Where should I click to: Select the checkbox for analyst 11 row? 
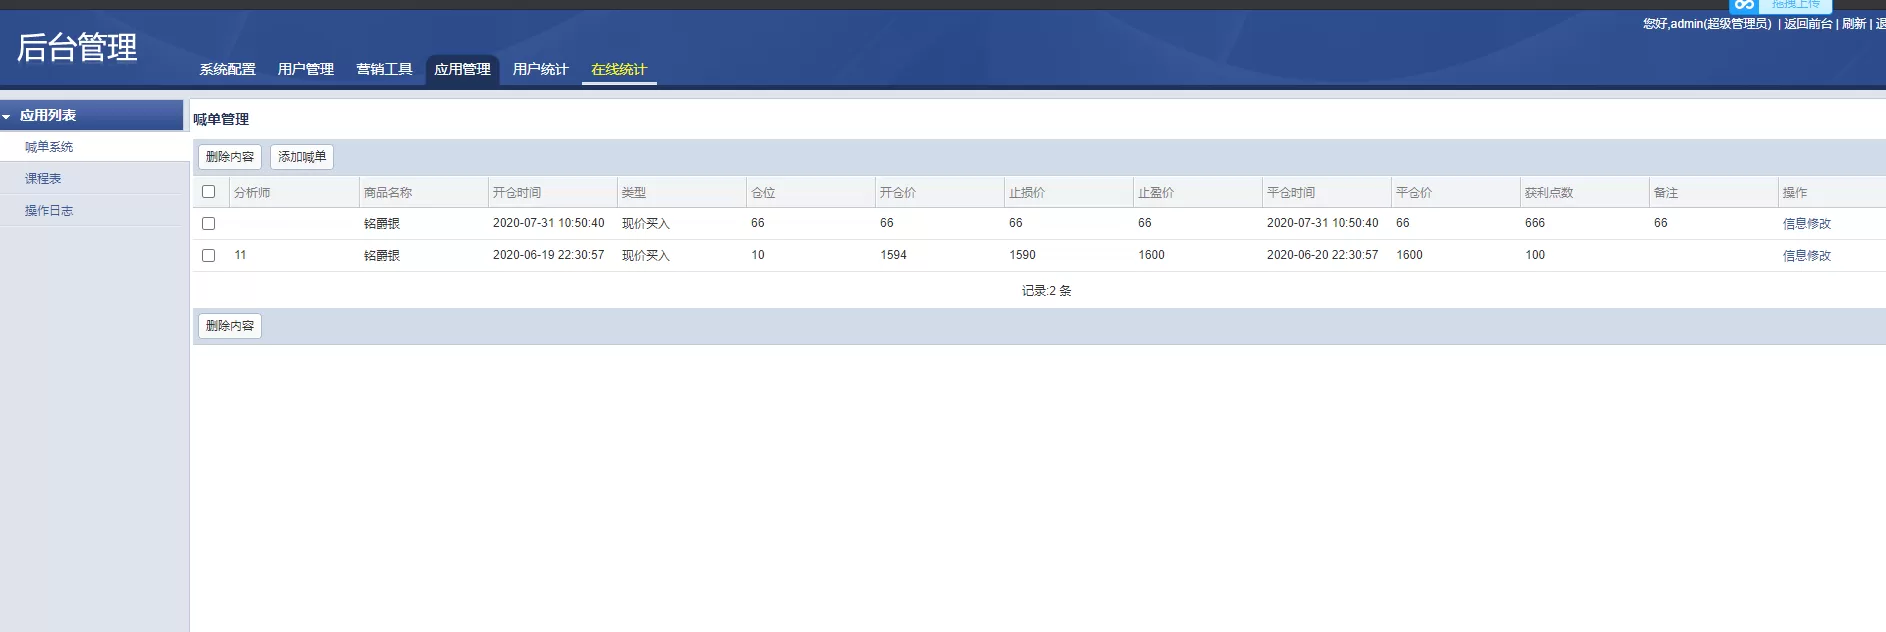(208, 256)
